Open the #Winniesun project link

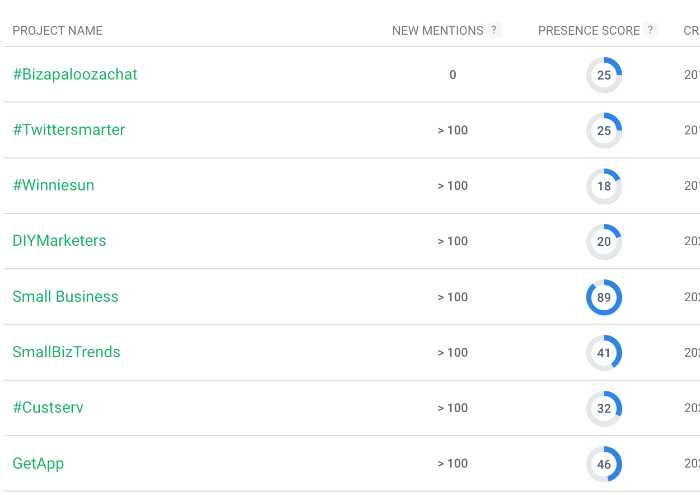54,185
